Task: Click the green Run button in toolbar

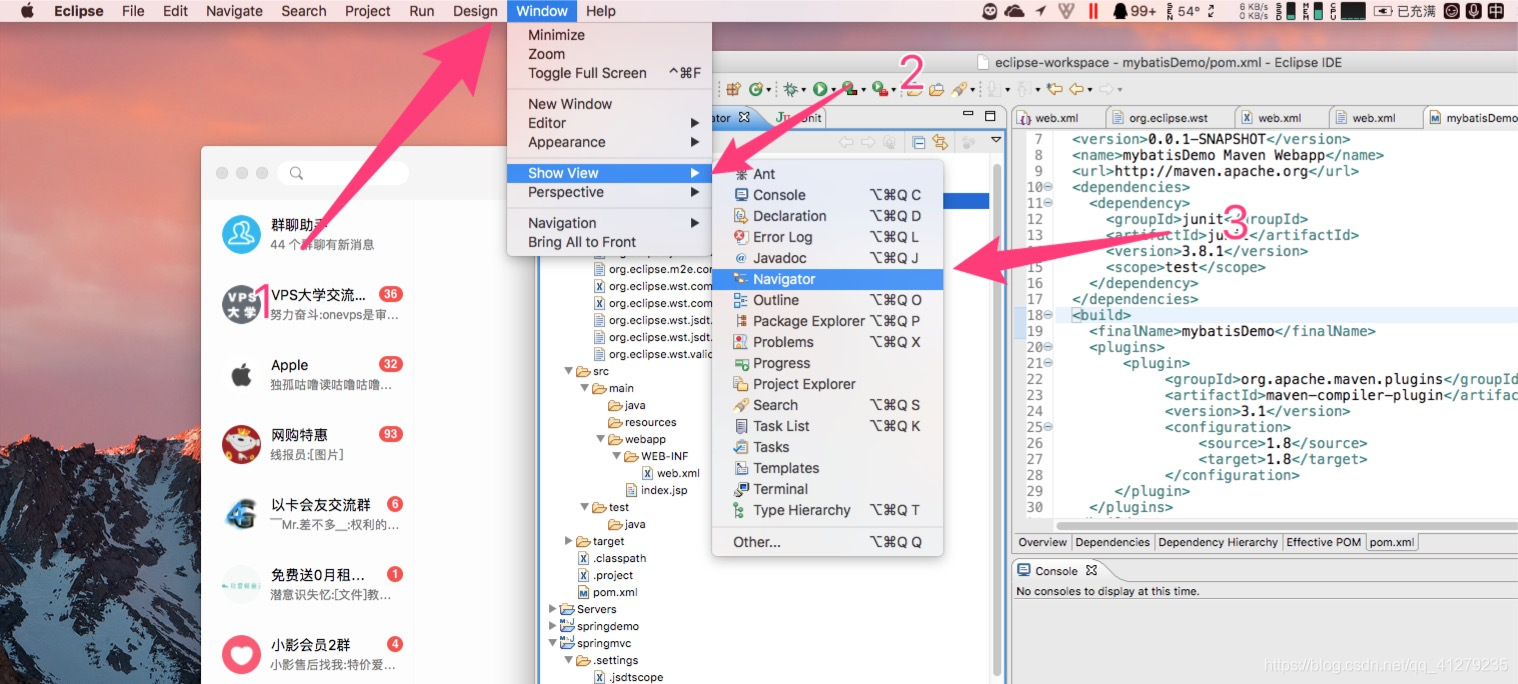Action: coord(820,89)
